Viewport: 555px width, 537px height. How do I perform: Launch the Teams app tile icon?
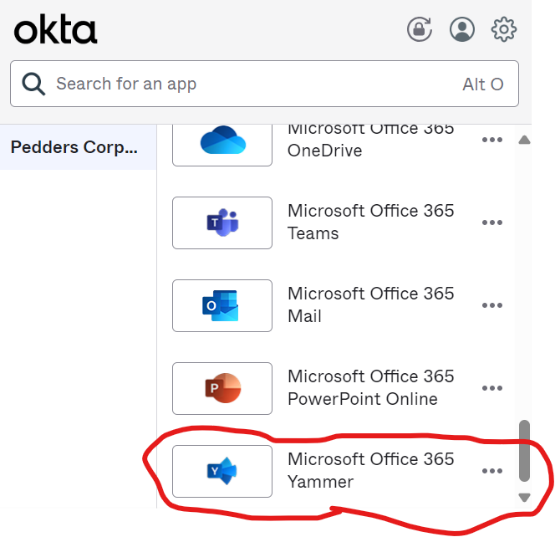[222, 223]
